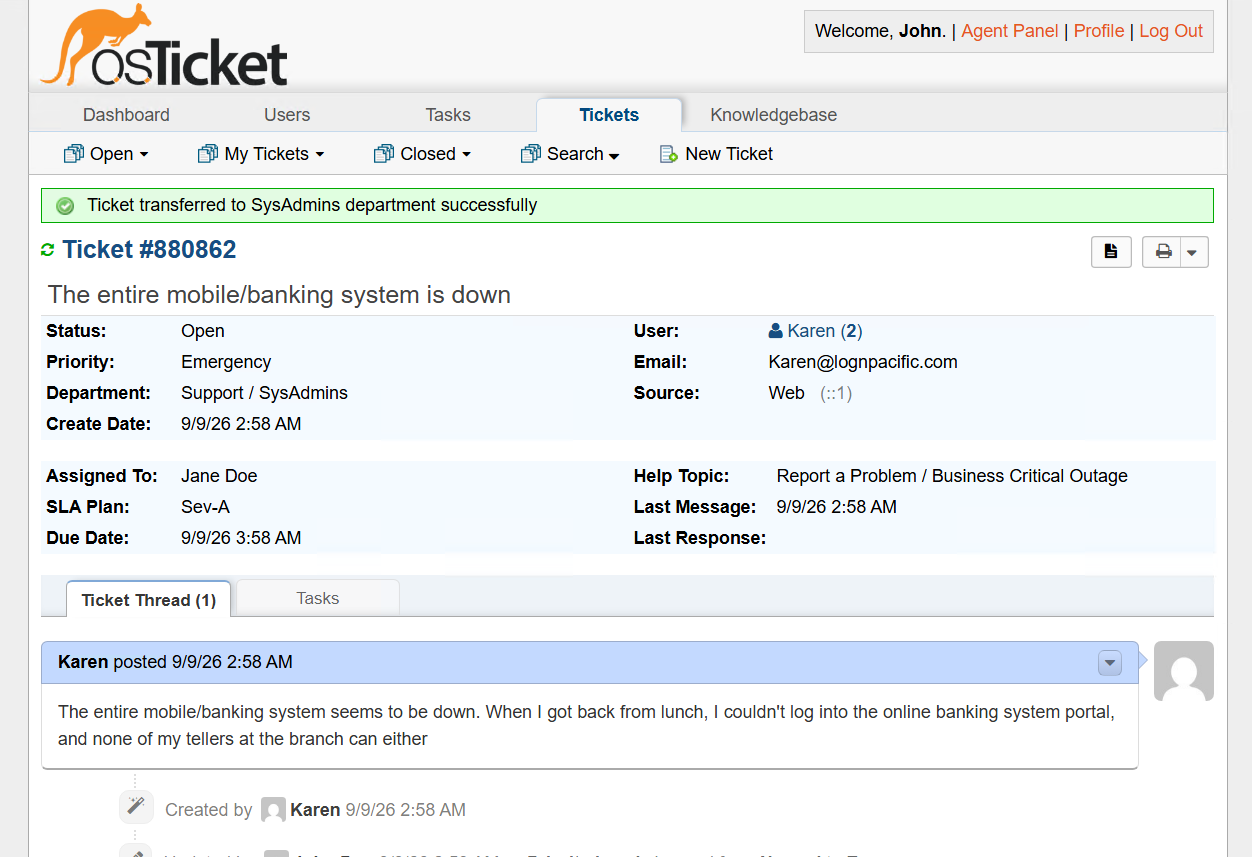This screenshot has width=1252, height=857.
Task: Click Karen's gray avatar thumbnail
Action: (1184, 671)
